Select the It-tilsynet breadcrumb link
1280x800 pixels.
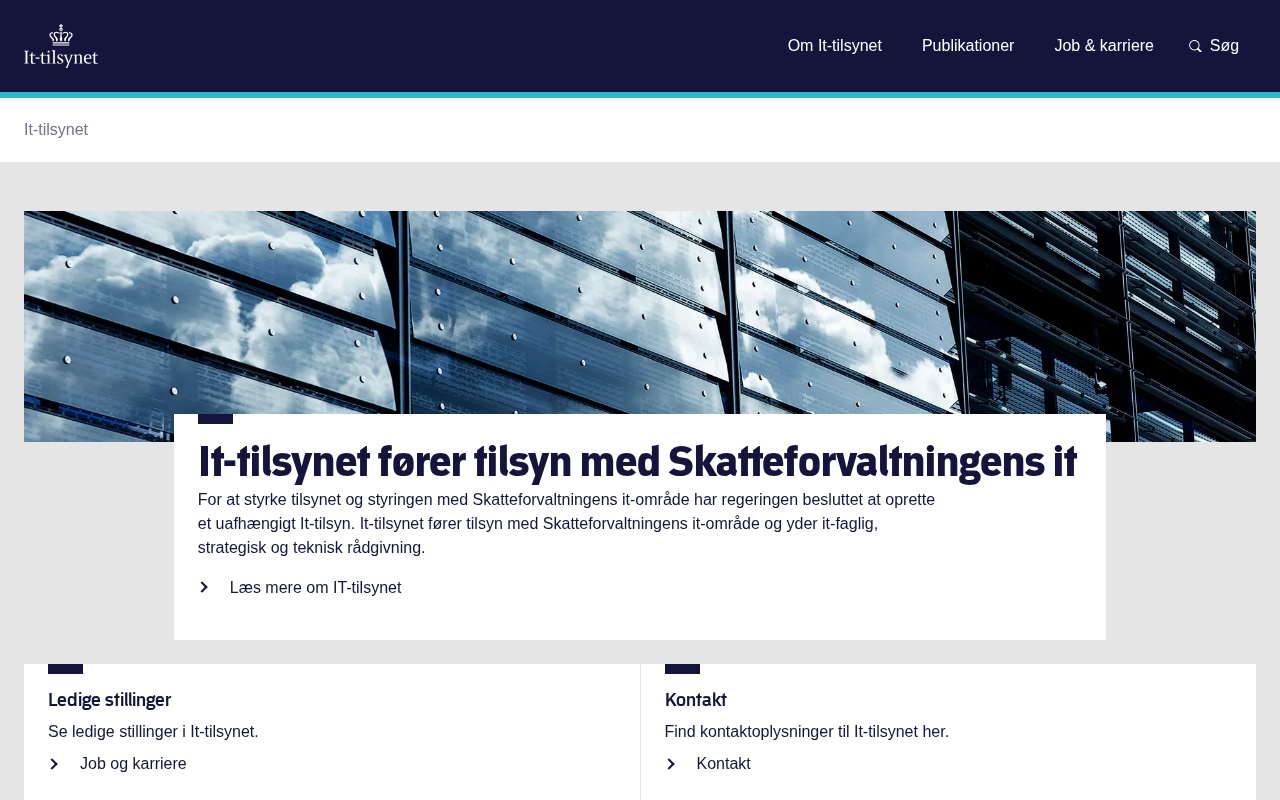point(56,130)
